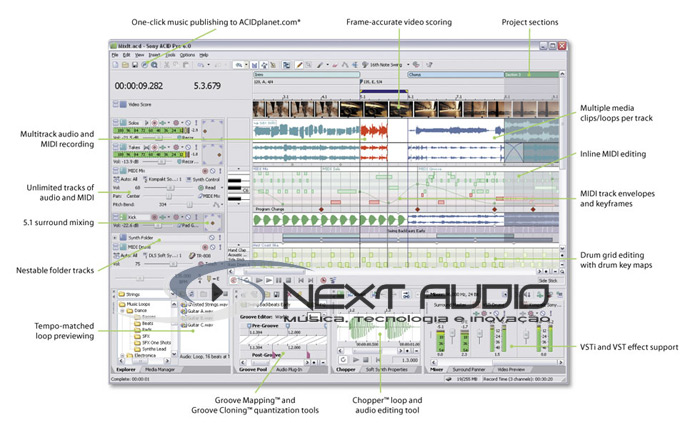Screen dimensions: 700x440
Task: Click the 00:00:09.282 time display
Action: [x=139, y=86]
